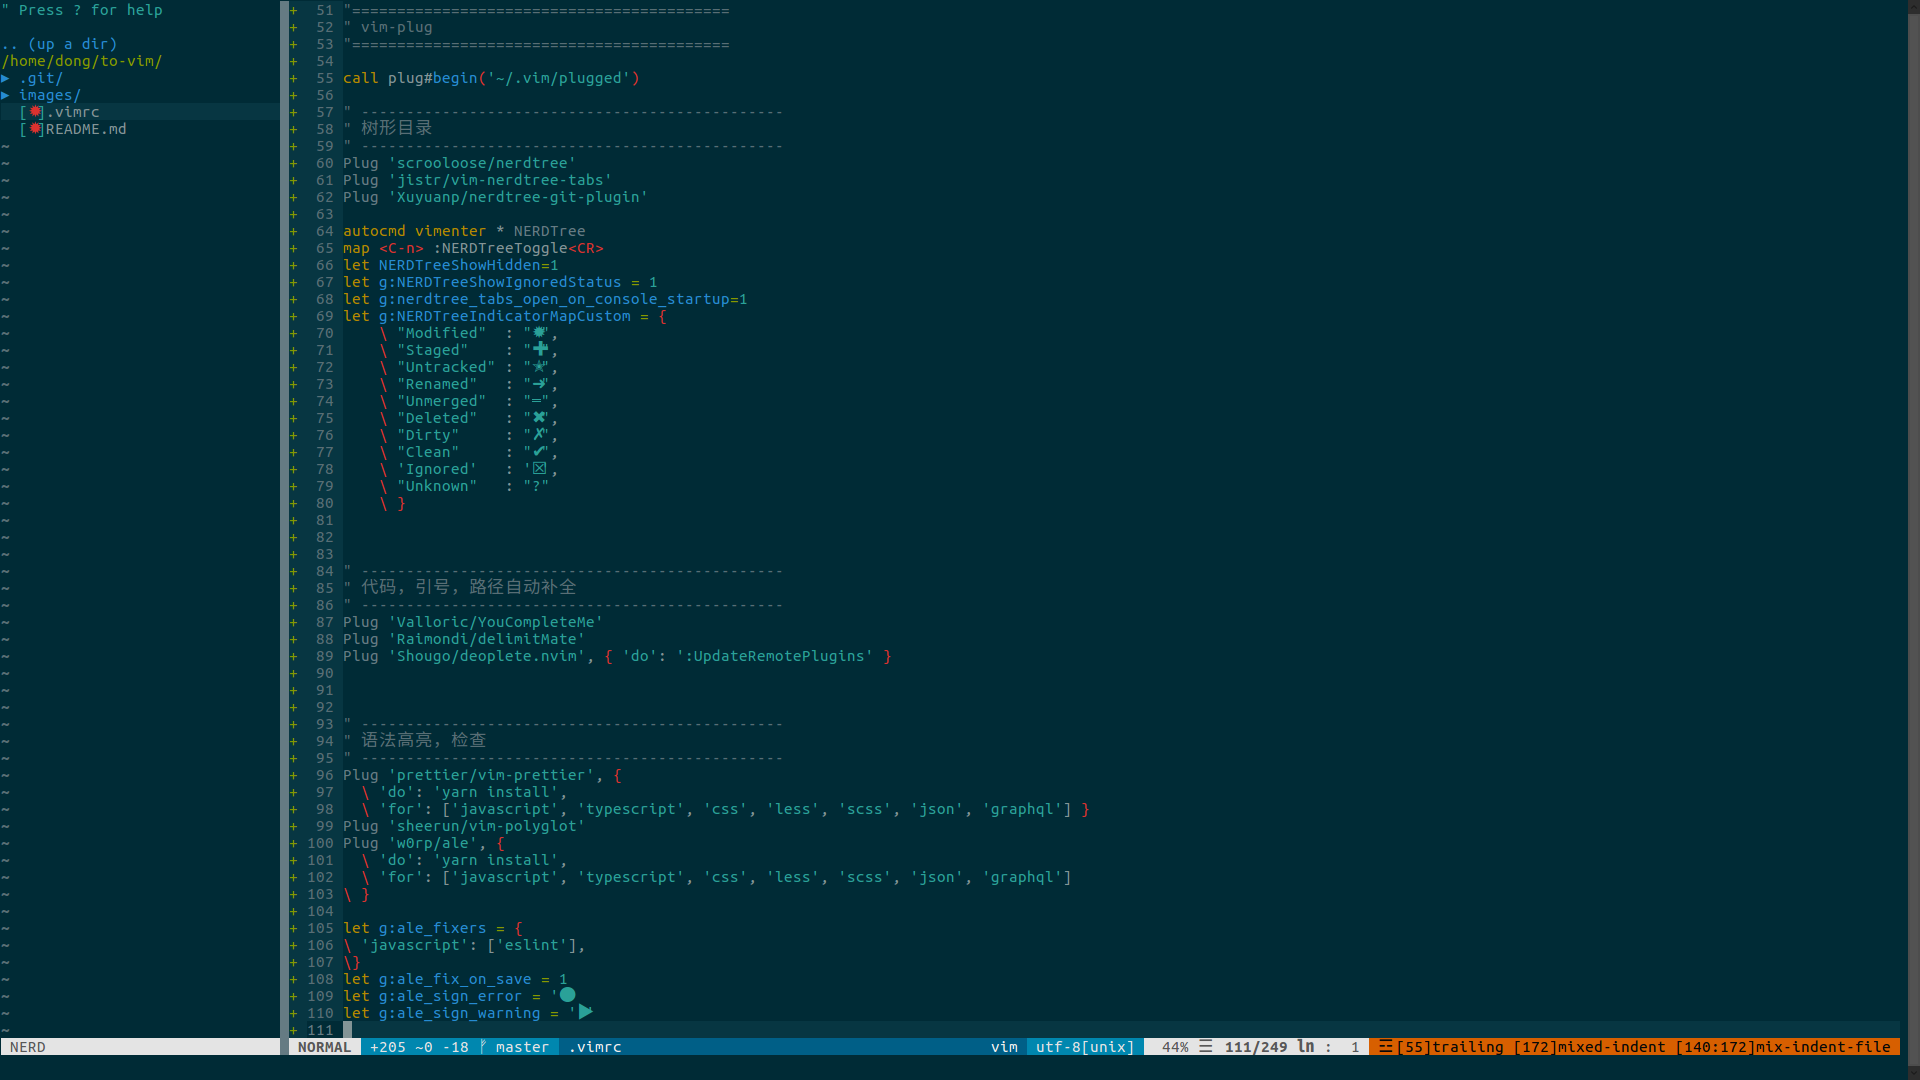Click 'let NERDTreeShowHidden=1' line
The width and height of the screenshot is (1920, 1080).
(450, 265)
